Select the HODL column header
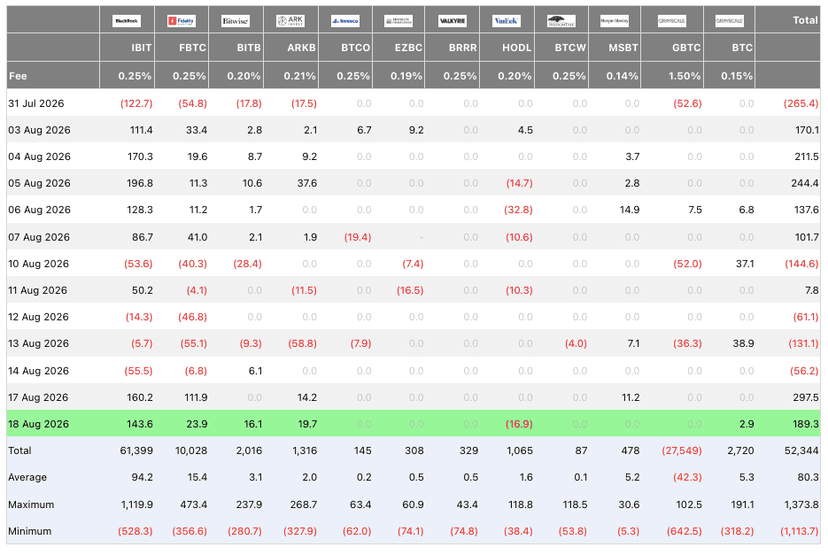Screen dimensions: 828x553 [516, 48]
